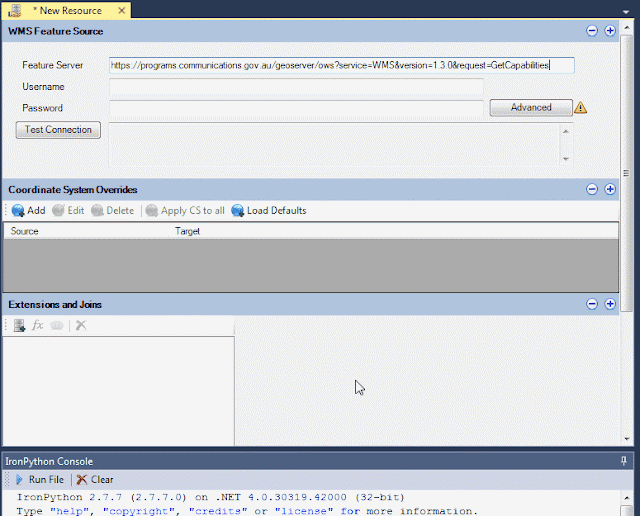
Task: Click the delete X icon in Extensions
Action: [x=81, y=325]
